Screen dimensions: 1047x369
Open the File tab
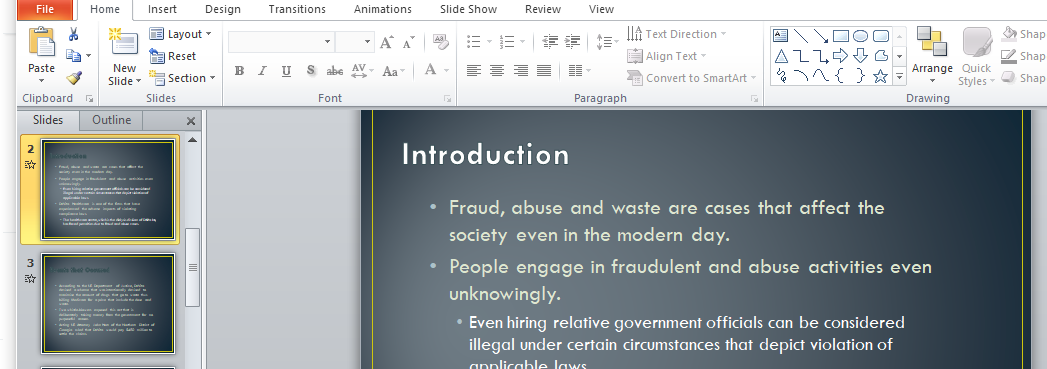click(45, 9)
